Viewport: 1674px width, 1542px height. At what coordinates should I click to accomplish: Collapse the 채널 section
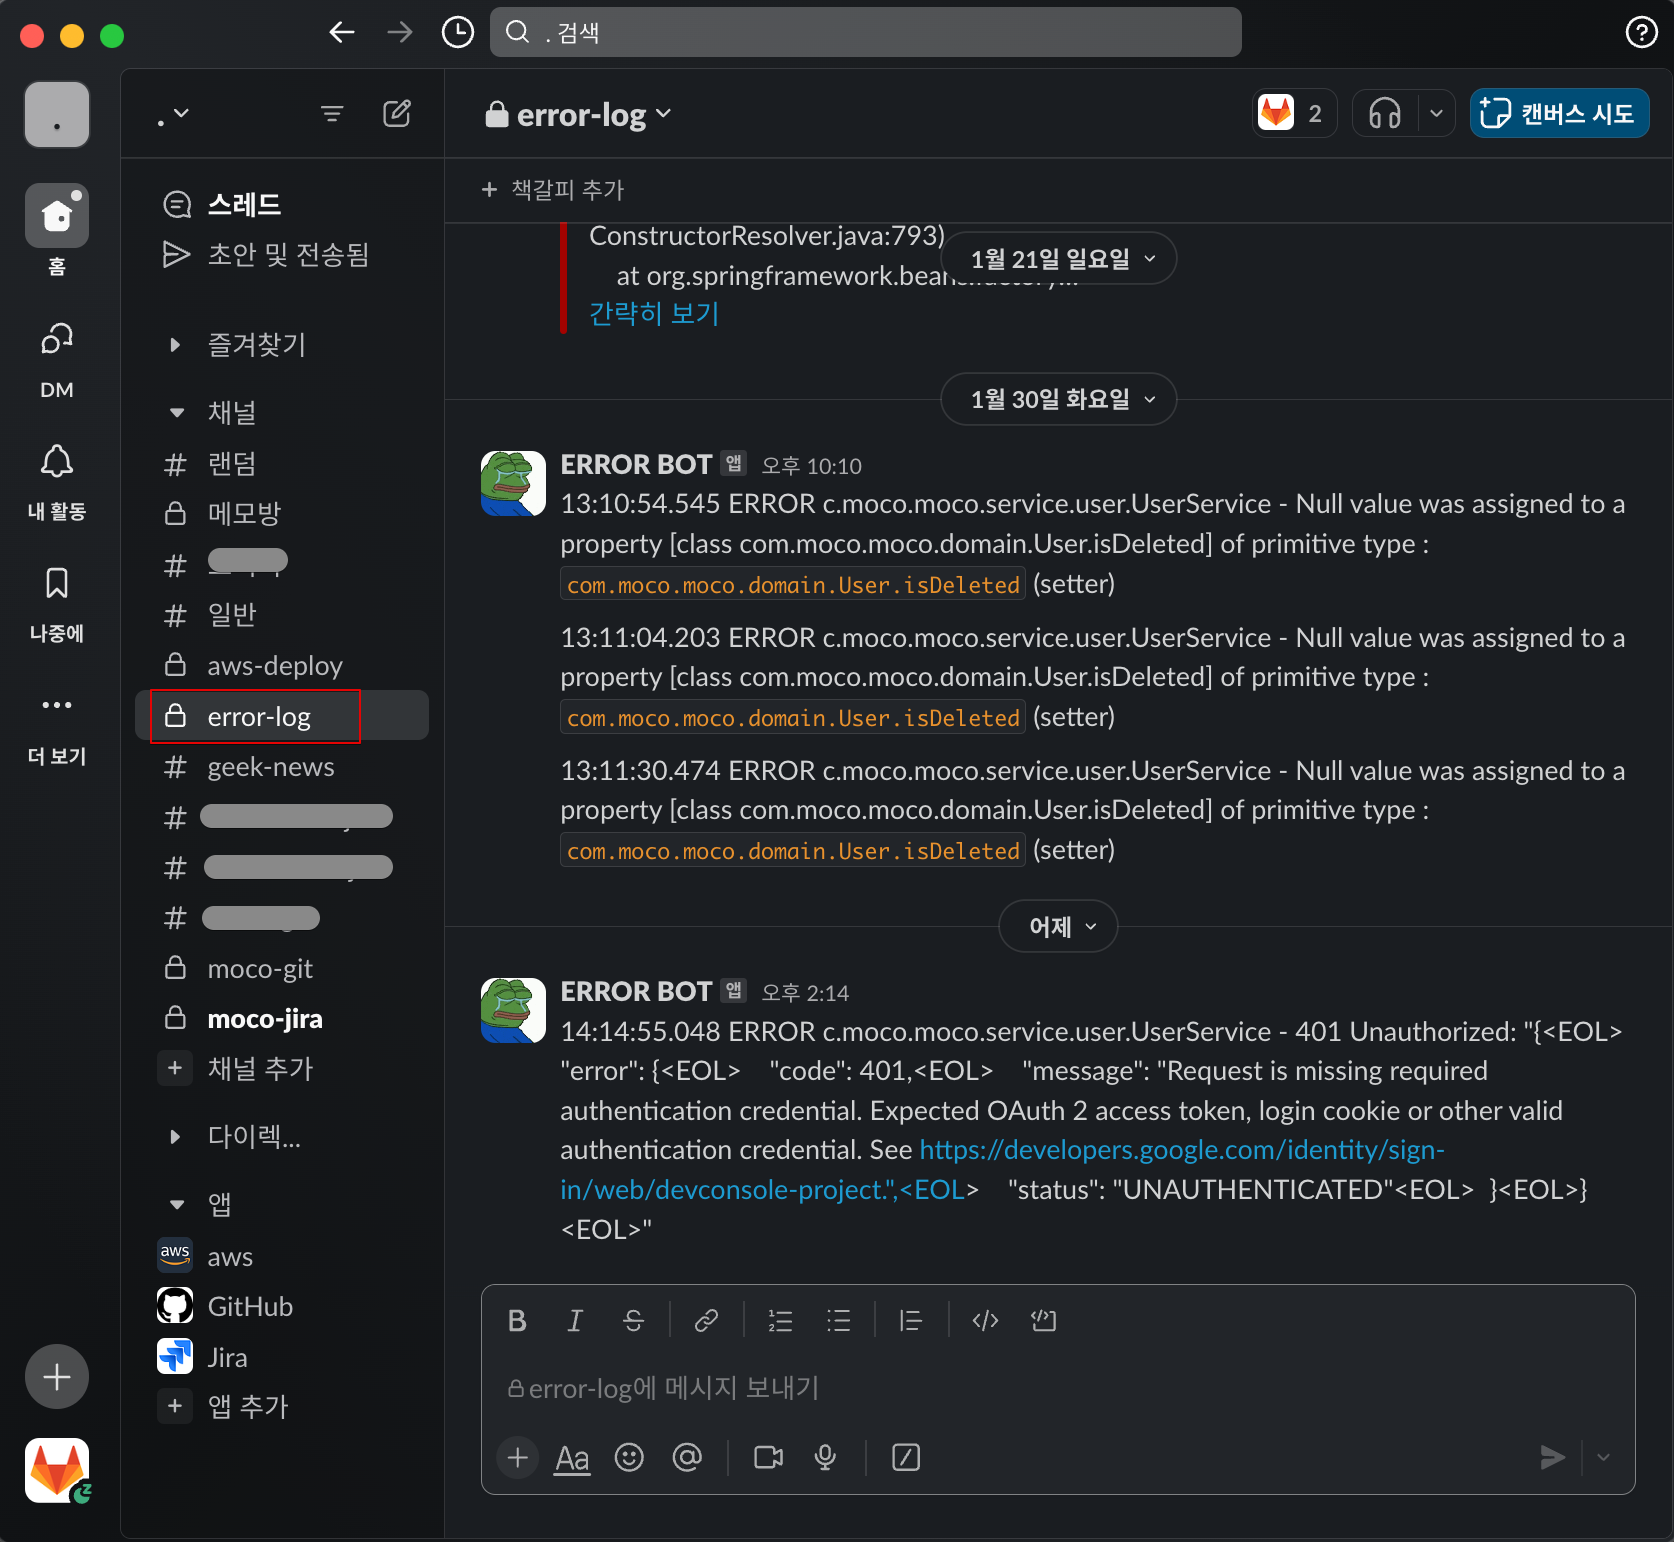176,413
